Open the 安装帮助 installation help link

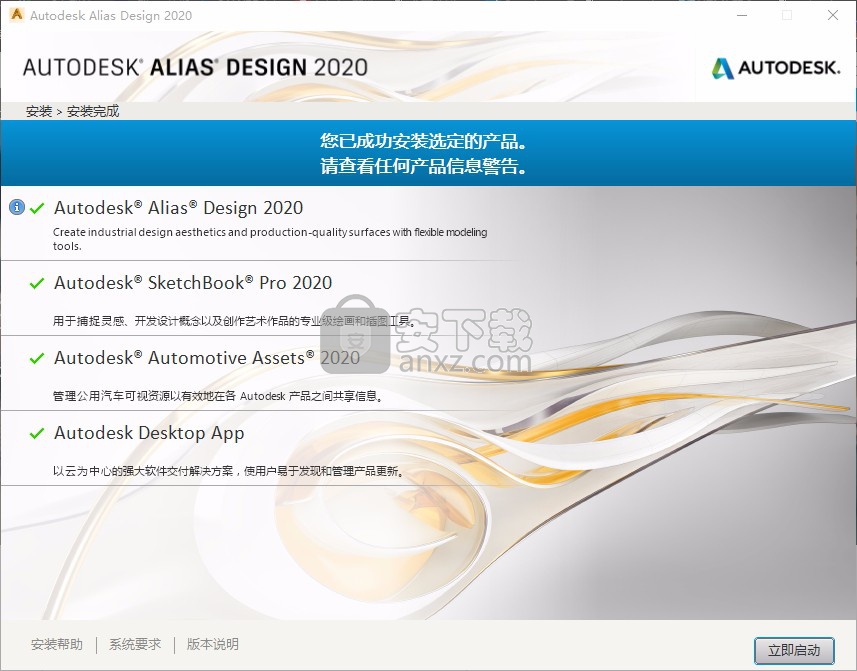click(57, 644)
